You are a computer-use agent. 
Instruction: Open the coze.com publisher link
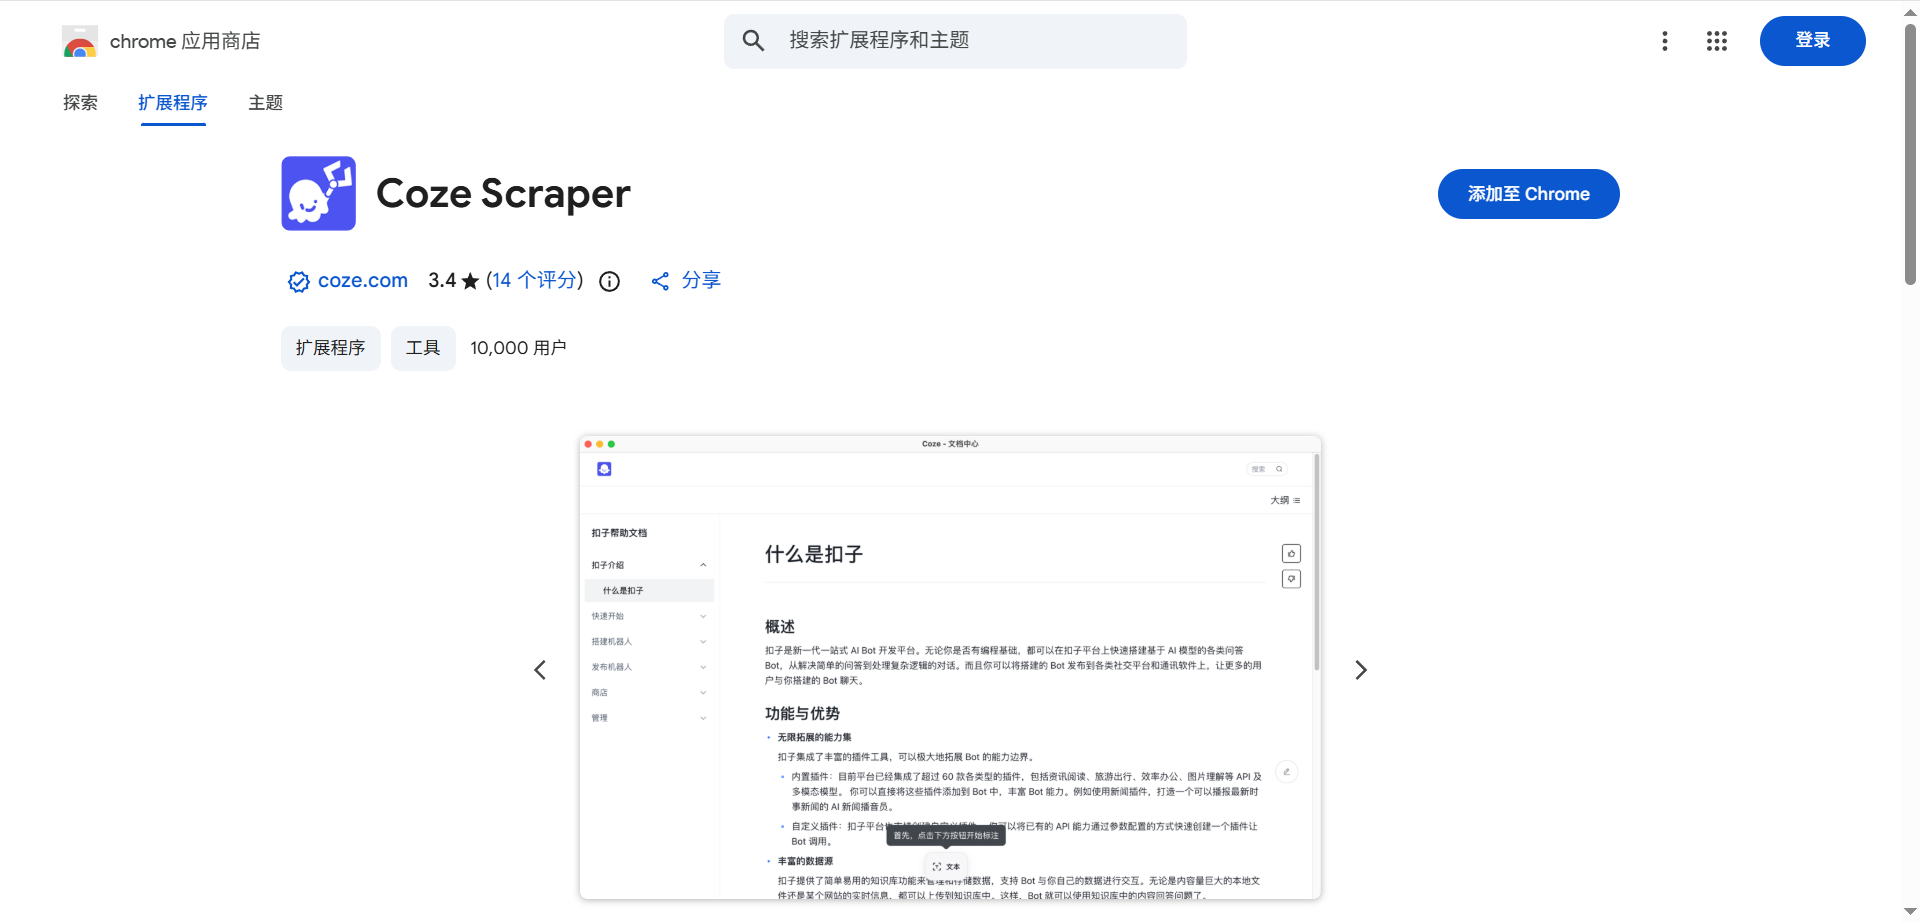[x=363, y=281]
